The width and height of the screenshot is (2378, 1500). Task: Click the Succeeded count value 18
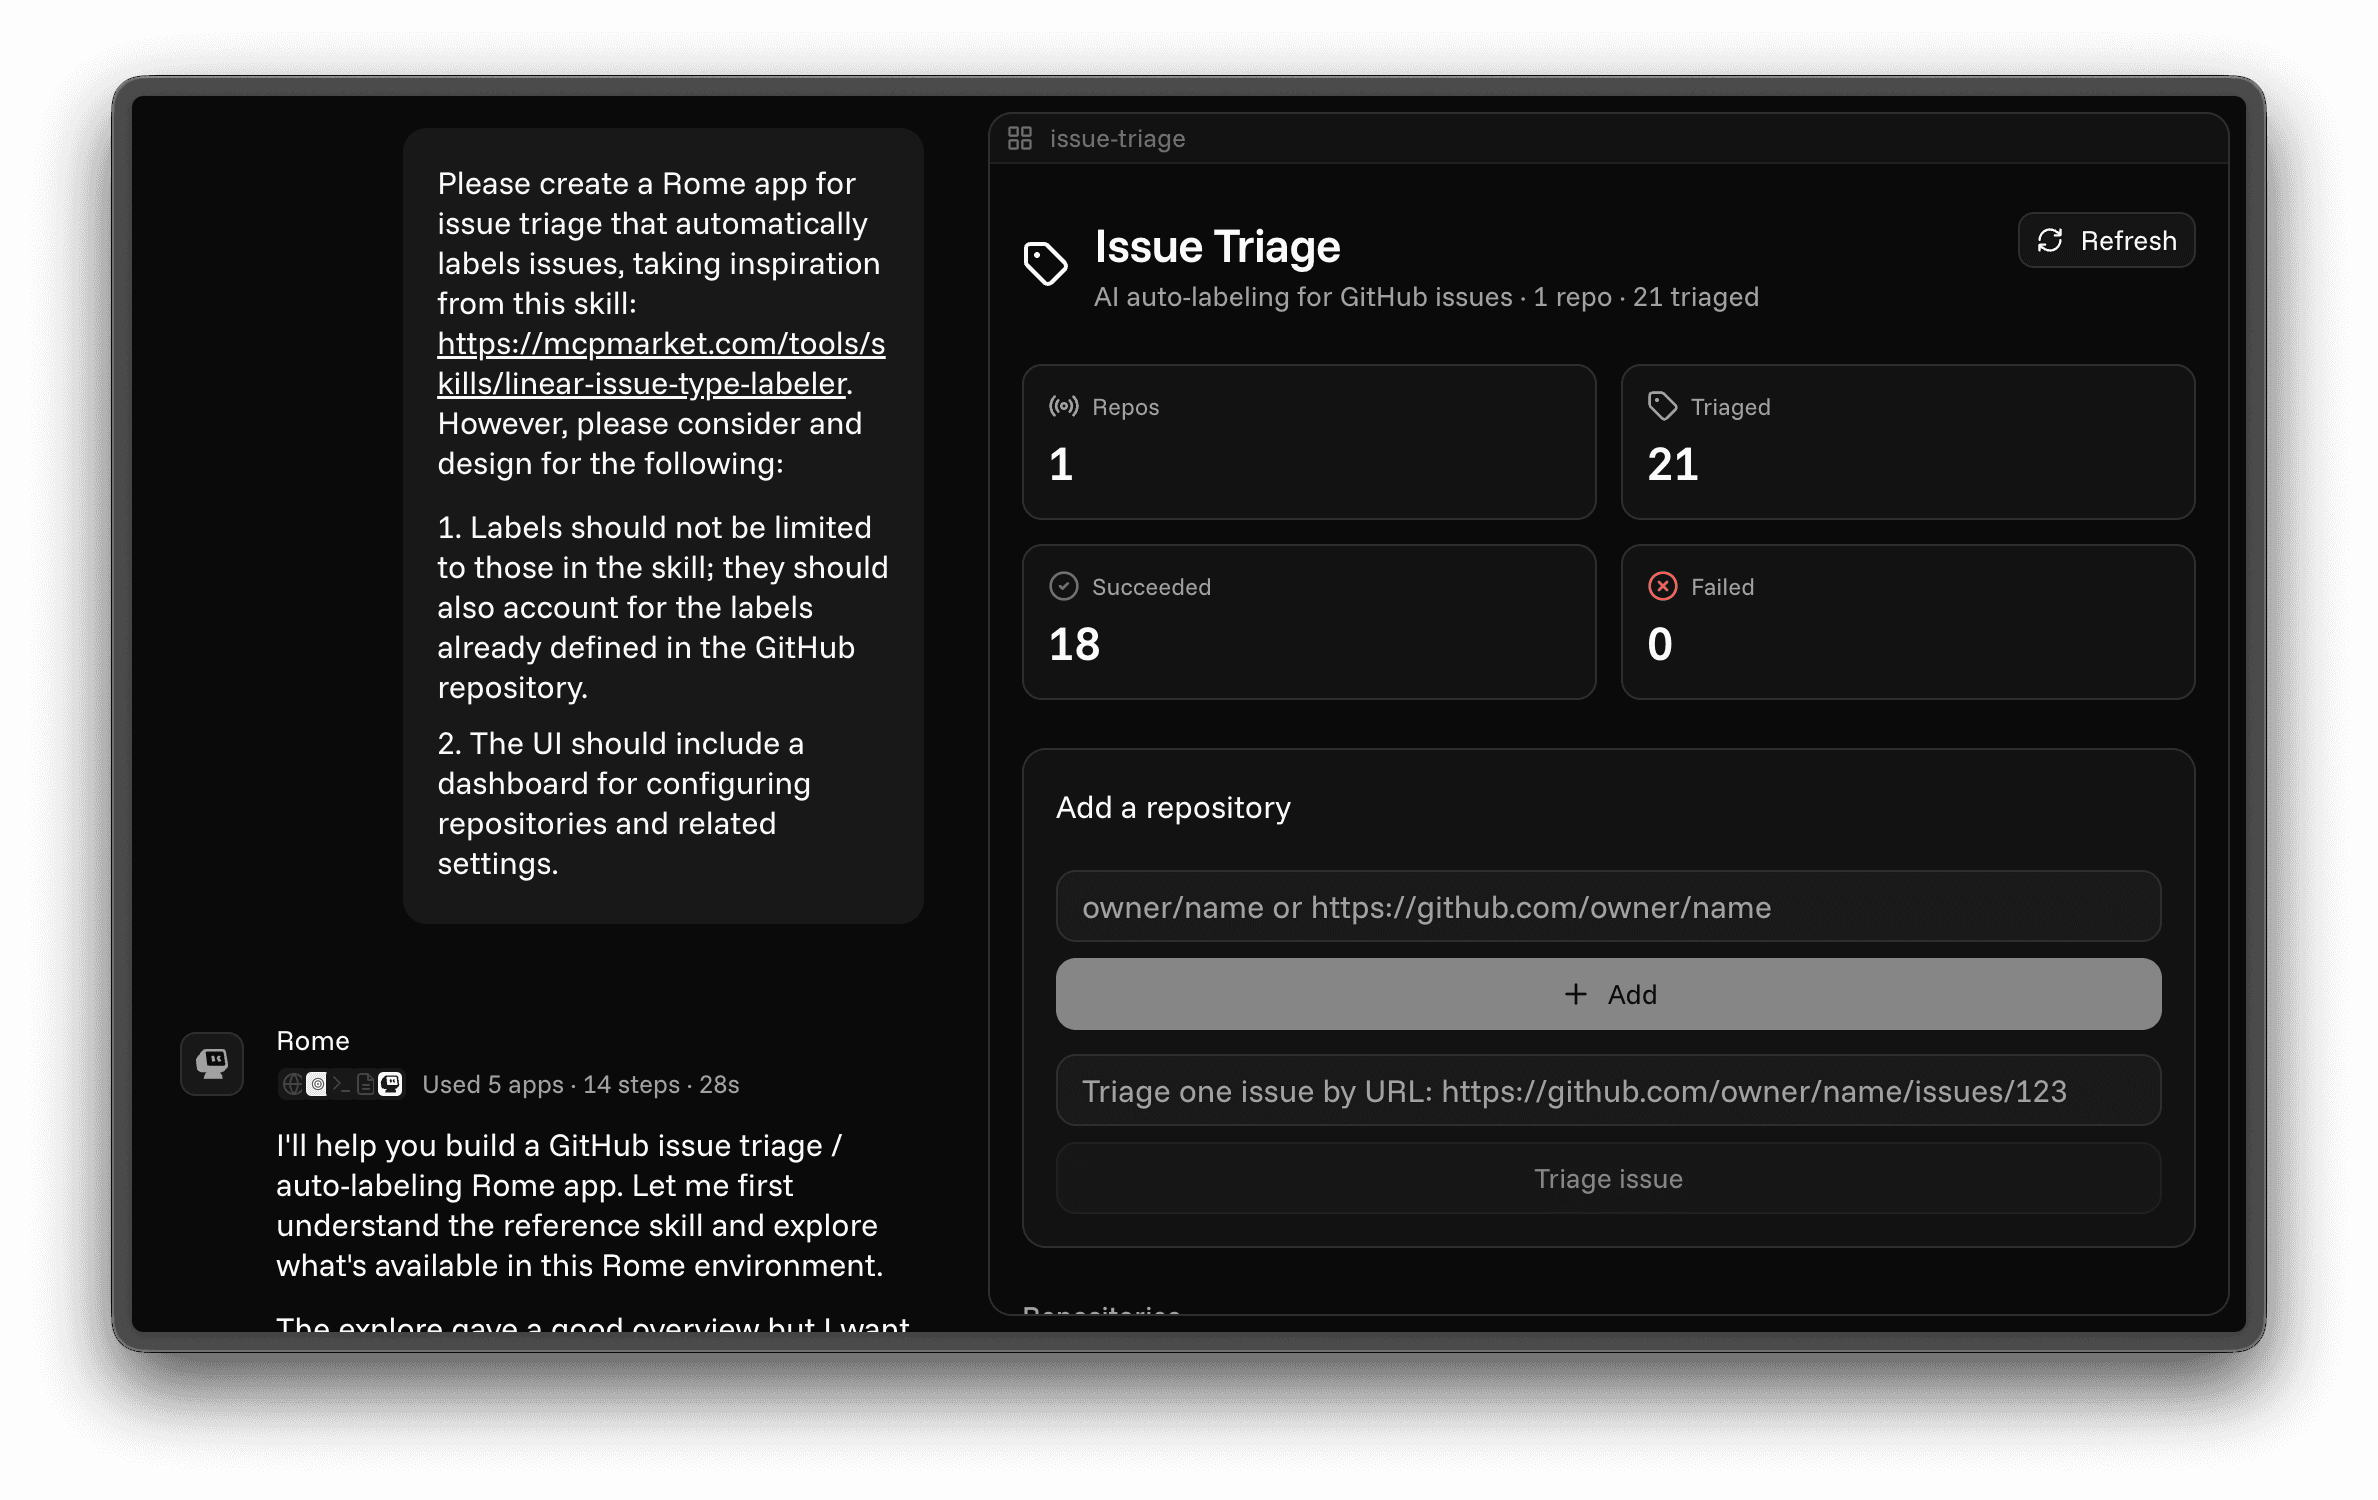click(x=1074, y=644)
